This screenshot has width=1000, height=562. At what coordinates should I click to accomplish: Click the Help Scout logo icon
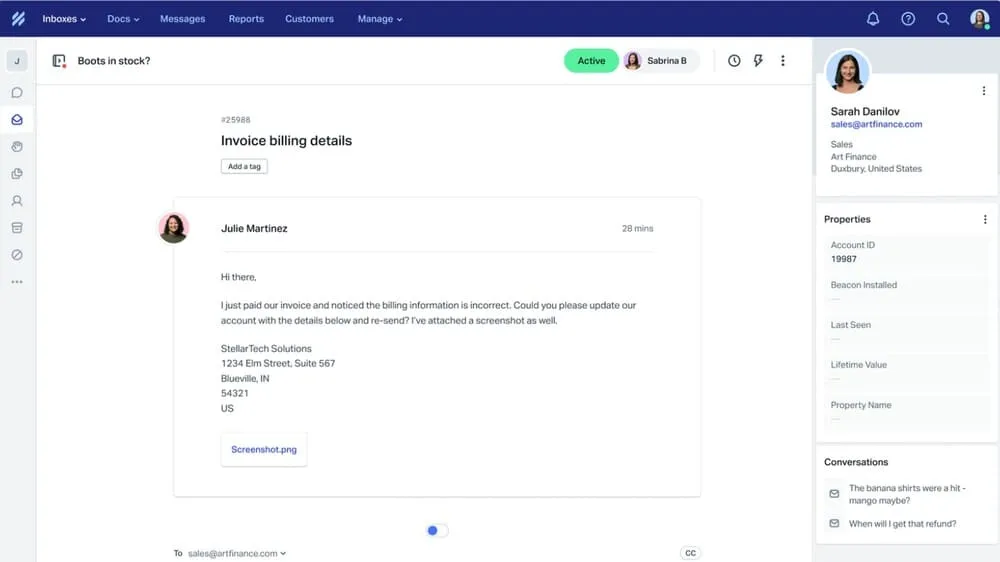pos(18,18)
